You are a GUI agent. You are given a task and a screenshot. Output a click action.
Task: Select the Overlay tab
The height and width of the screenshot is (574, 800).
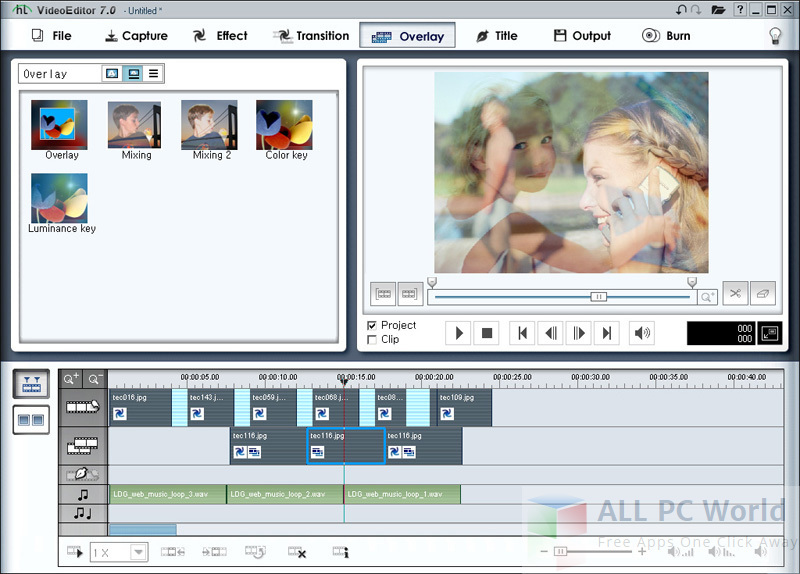pos(407,36)
